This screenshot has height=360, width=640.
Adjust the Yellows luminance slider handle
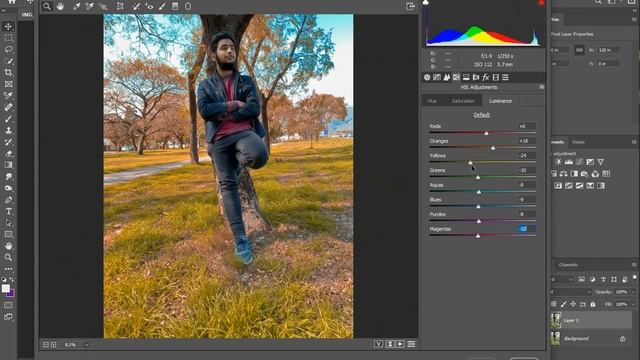point(470,162)
